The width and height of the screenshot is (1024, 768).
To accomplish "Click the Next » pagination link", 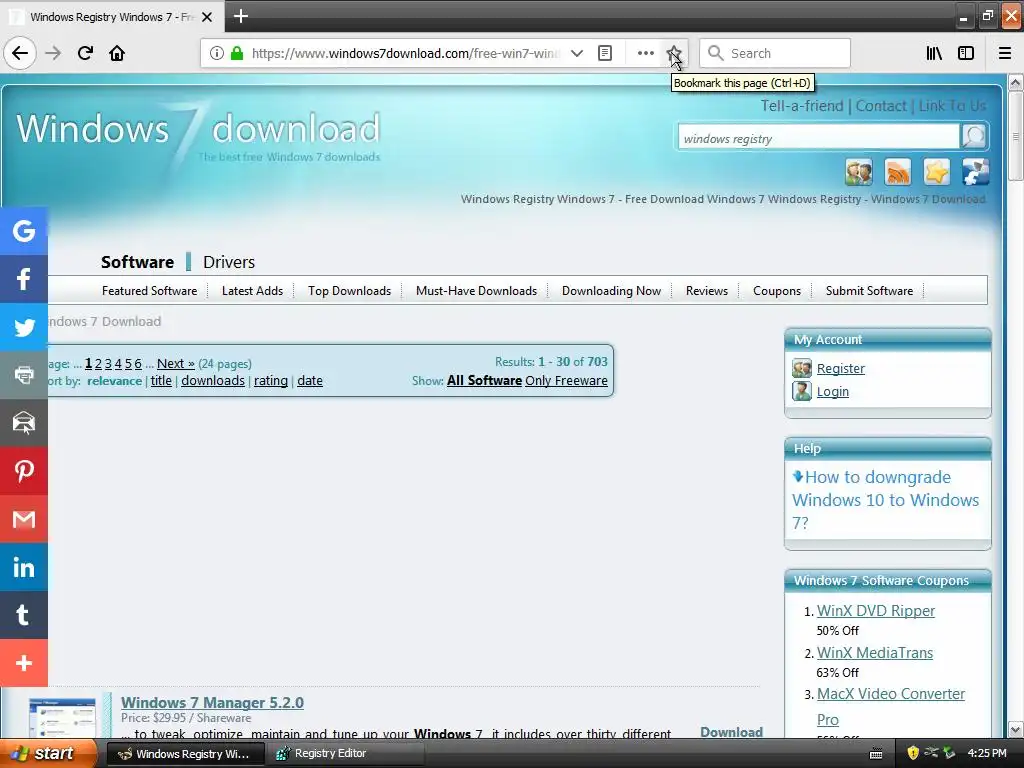I will coord(176,364).
